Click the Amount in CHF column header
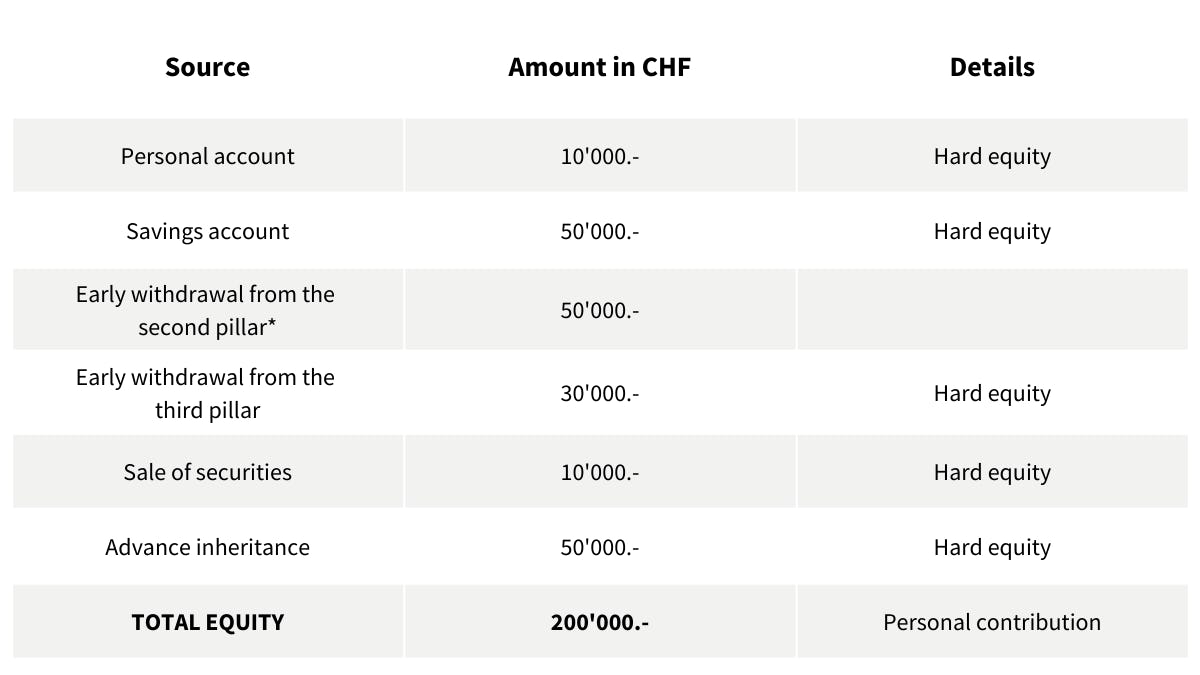Screen dimensions: 1200x675 point(599,67)
